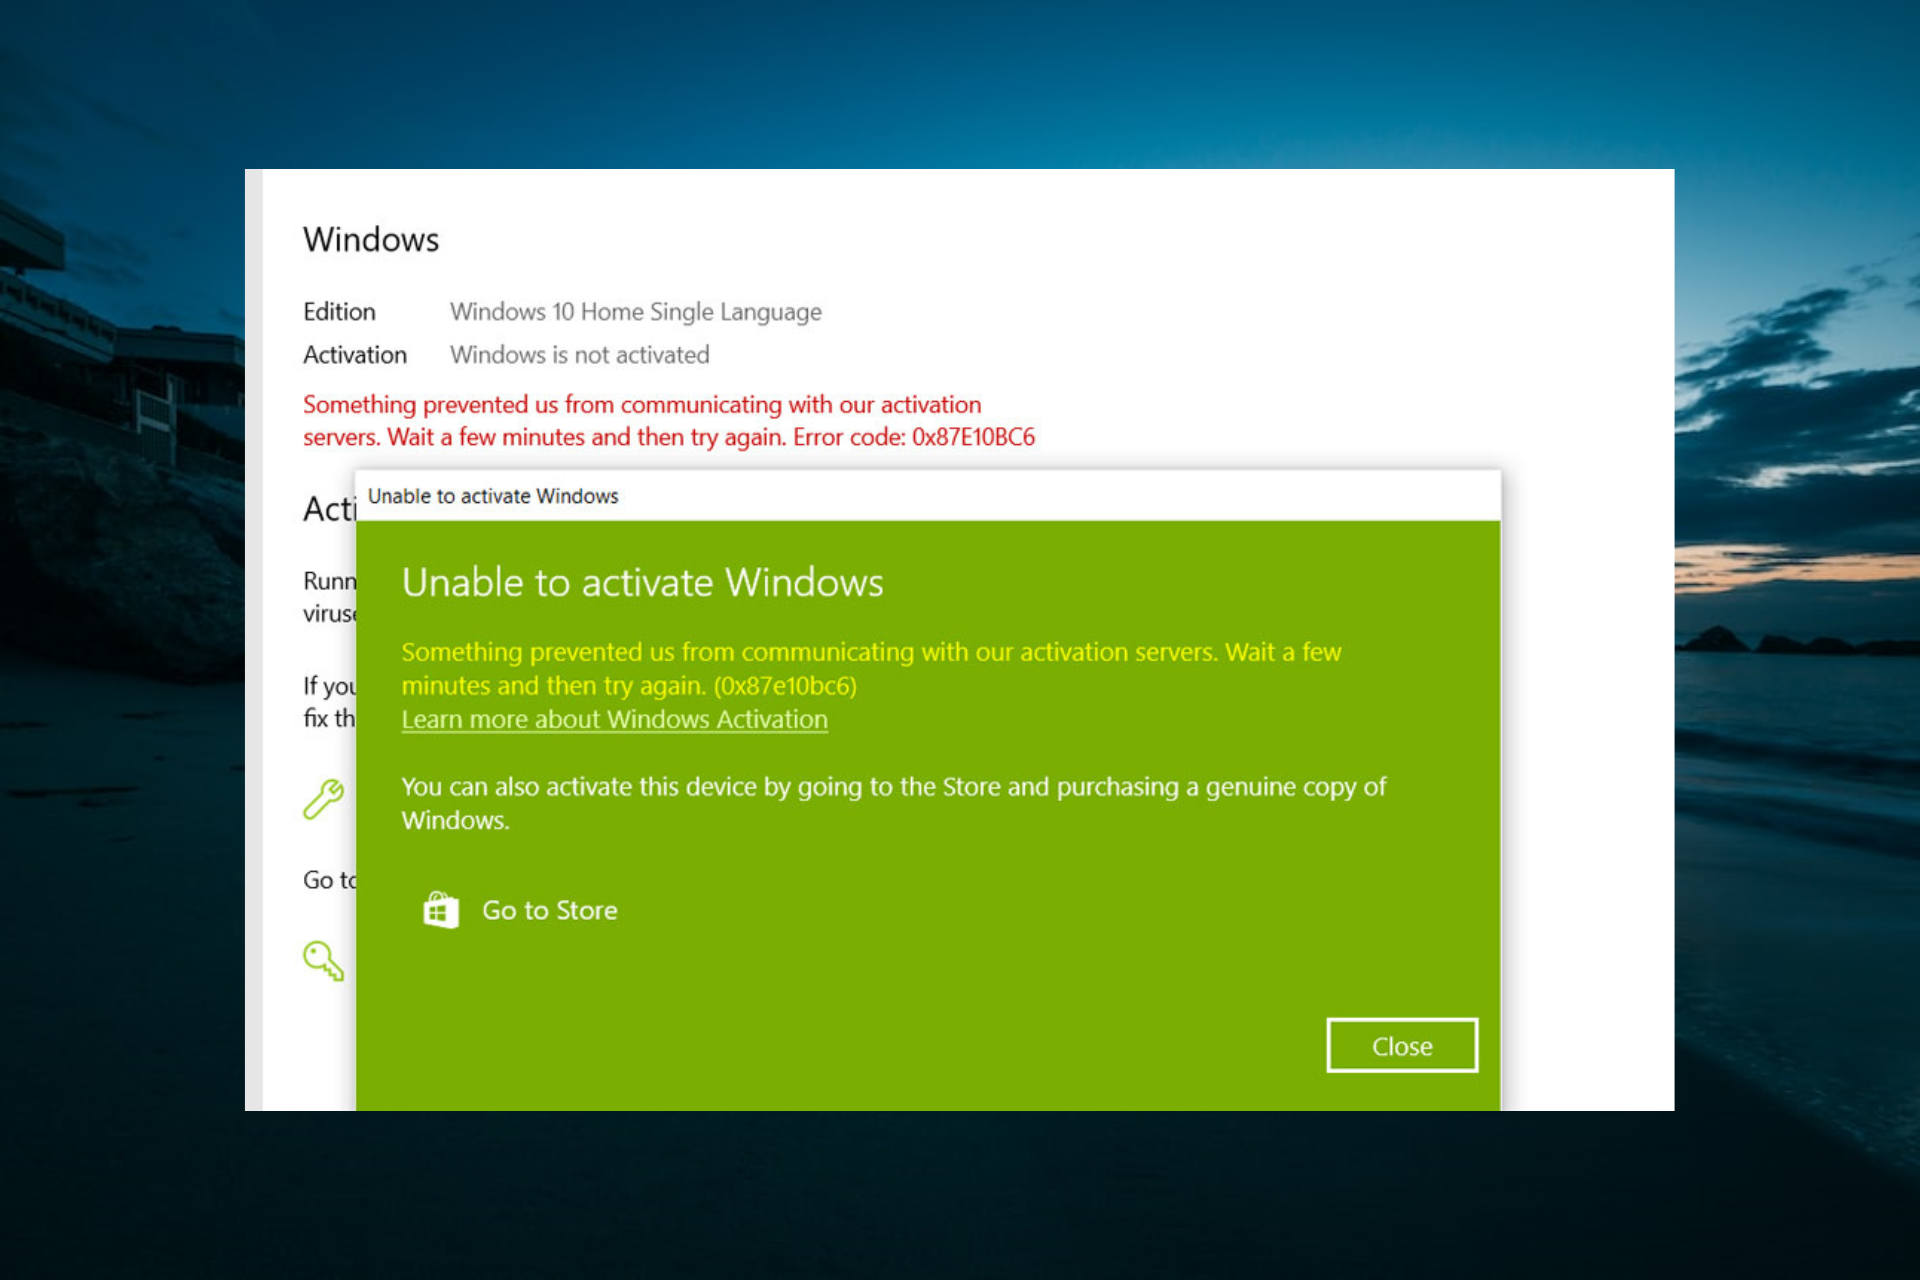Click the Store shopping bag icon
Viewport: 1920px width, 1280px height.
[x=441, y=910]
